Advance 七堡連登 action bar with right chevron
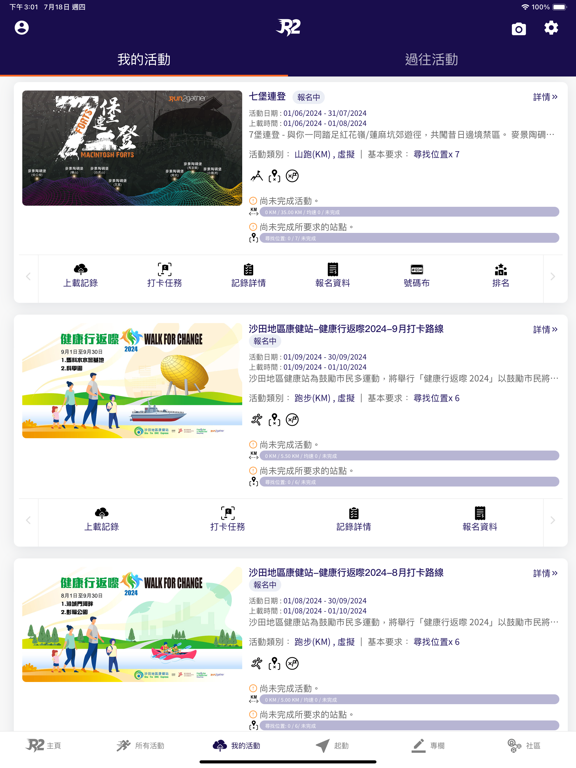The image size is (576, 768). point(552,277)
